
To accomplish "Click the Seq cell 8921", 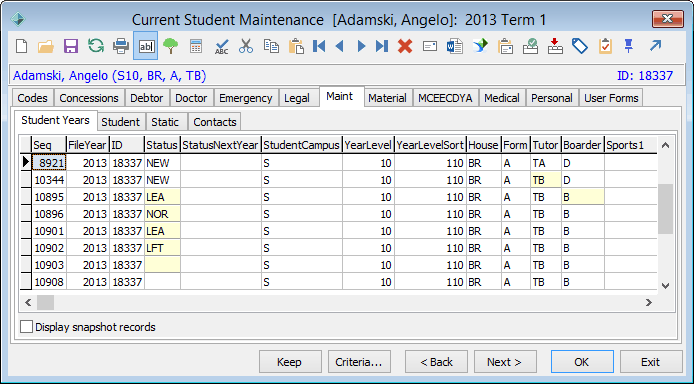I will pyautogui.click(x=49, y=163).
